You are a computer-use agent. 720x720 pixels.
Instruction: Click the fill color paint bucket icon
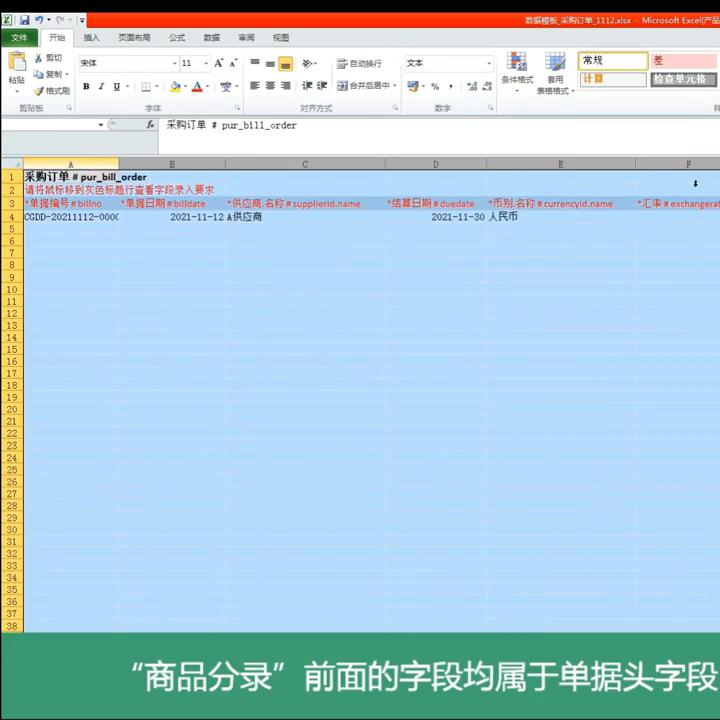175,86
